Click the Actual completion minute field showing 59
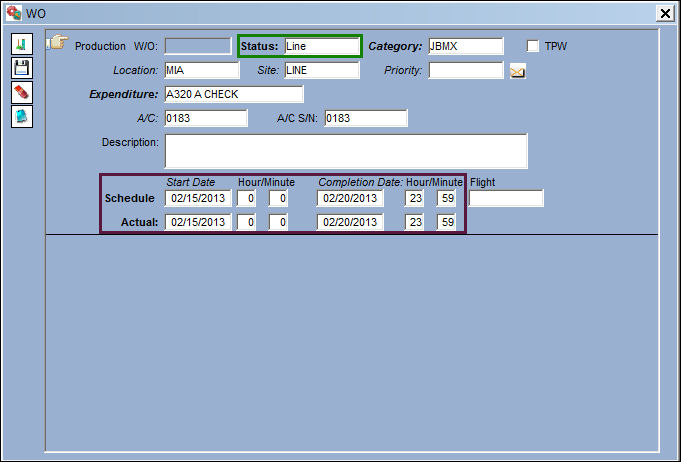 (446, 222)
